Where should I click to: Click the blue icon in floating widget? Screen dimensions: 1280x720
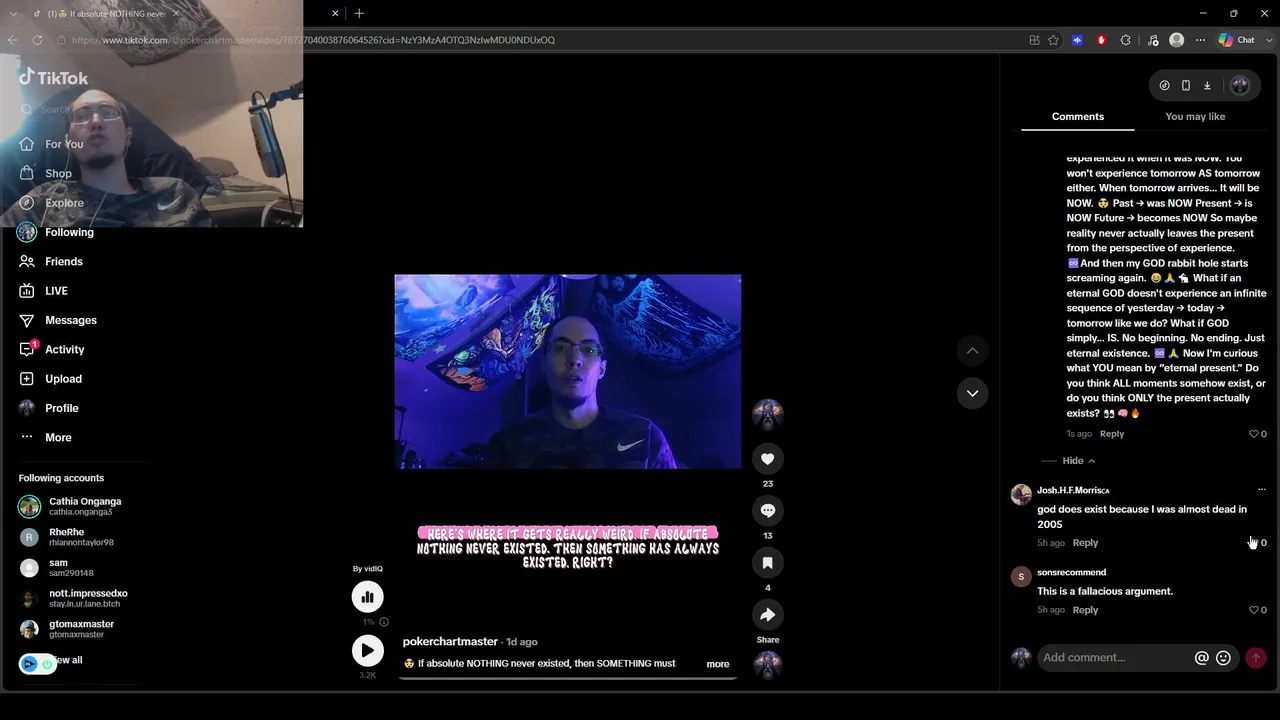(29, 664)
